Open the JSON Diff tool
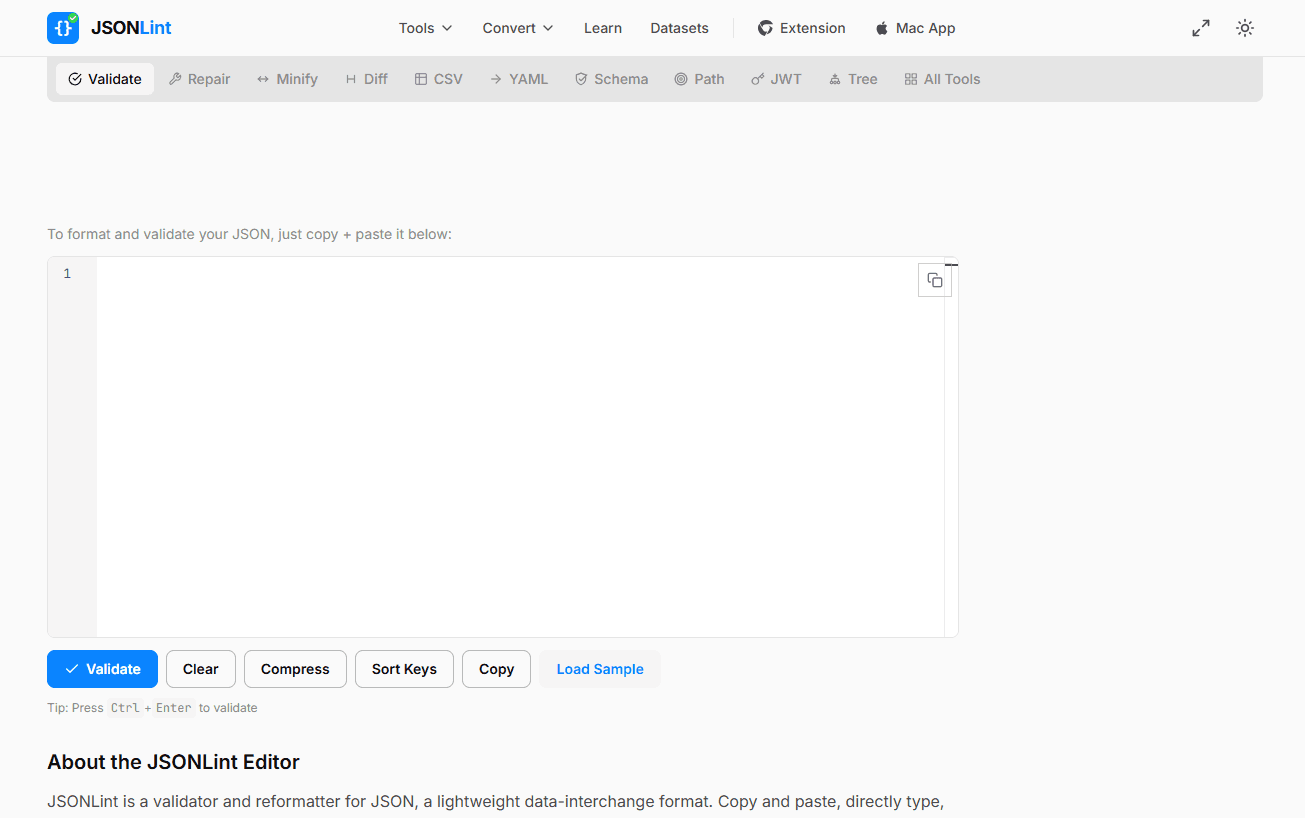Image resolution: width=1305 pixels, height=818 pixels. [366, 78]
